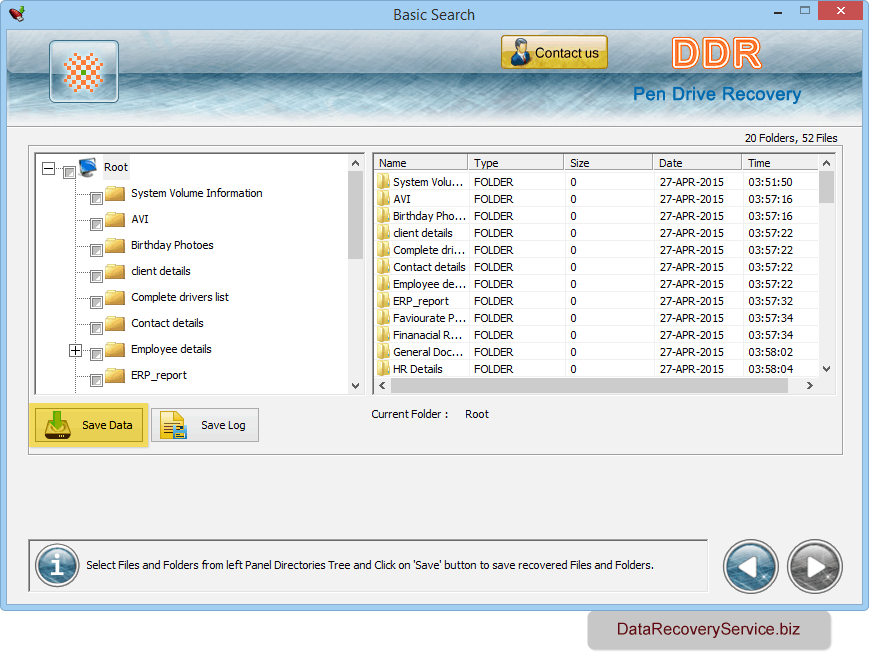Click the orange checkered logo icon

coord(84,72)
